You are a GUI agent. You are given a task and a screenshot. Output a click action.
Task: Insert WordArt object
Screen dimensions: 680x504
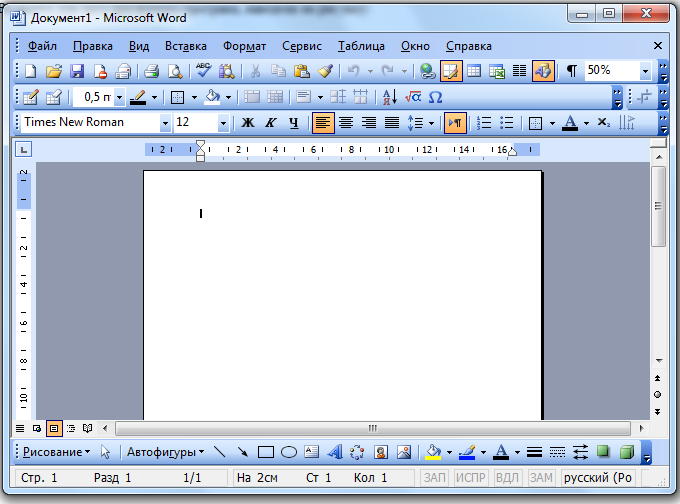point(335,452)
